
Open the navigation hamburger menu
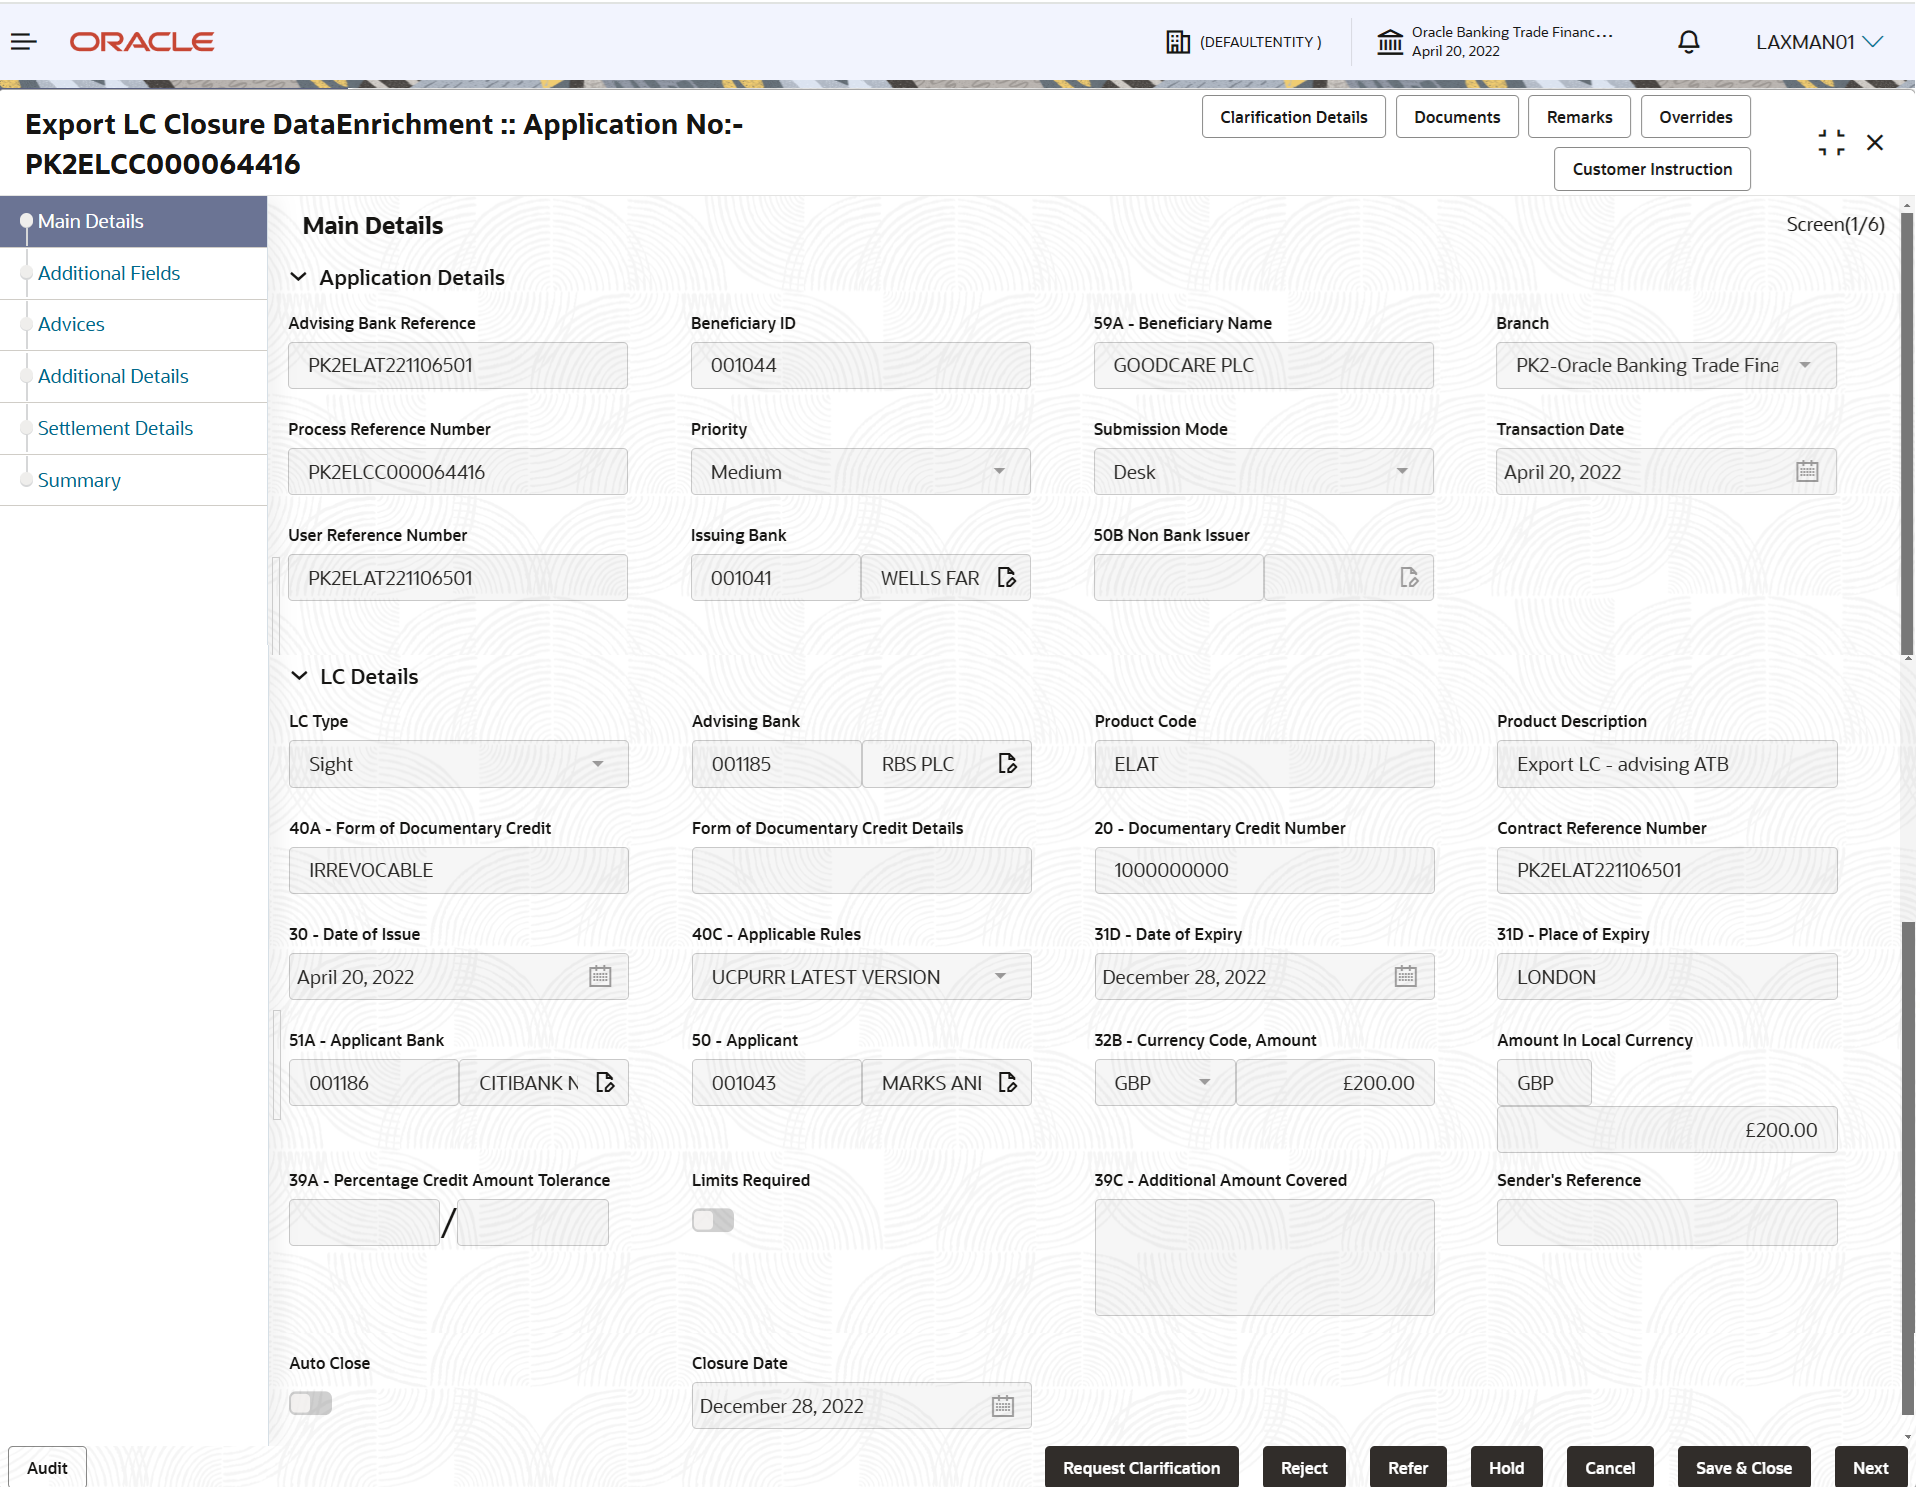coord(23,41)
